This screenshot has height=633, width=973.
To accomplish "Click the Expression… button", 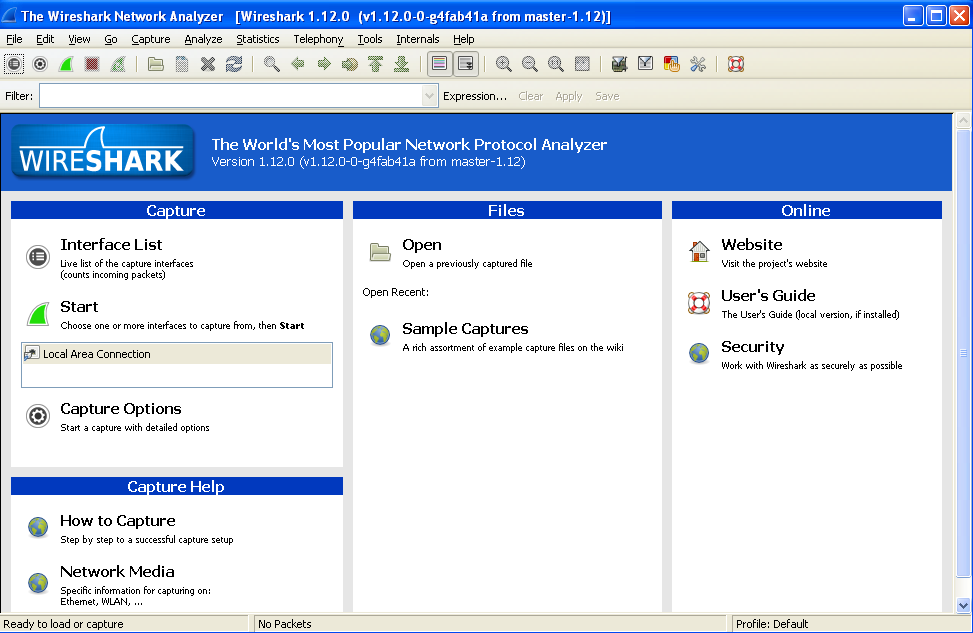I will click(x=475, y=96).
